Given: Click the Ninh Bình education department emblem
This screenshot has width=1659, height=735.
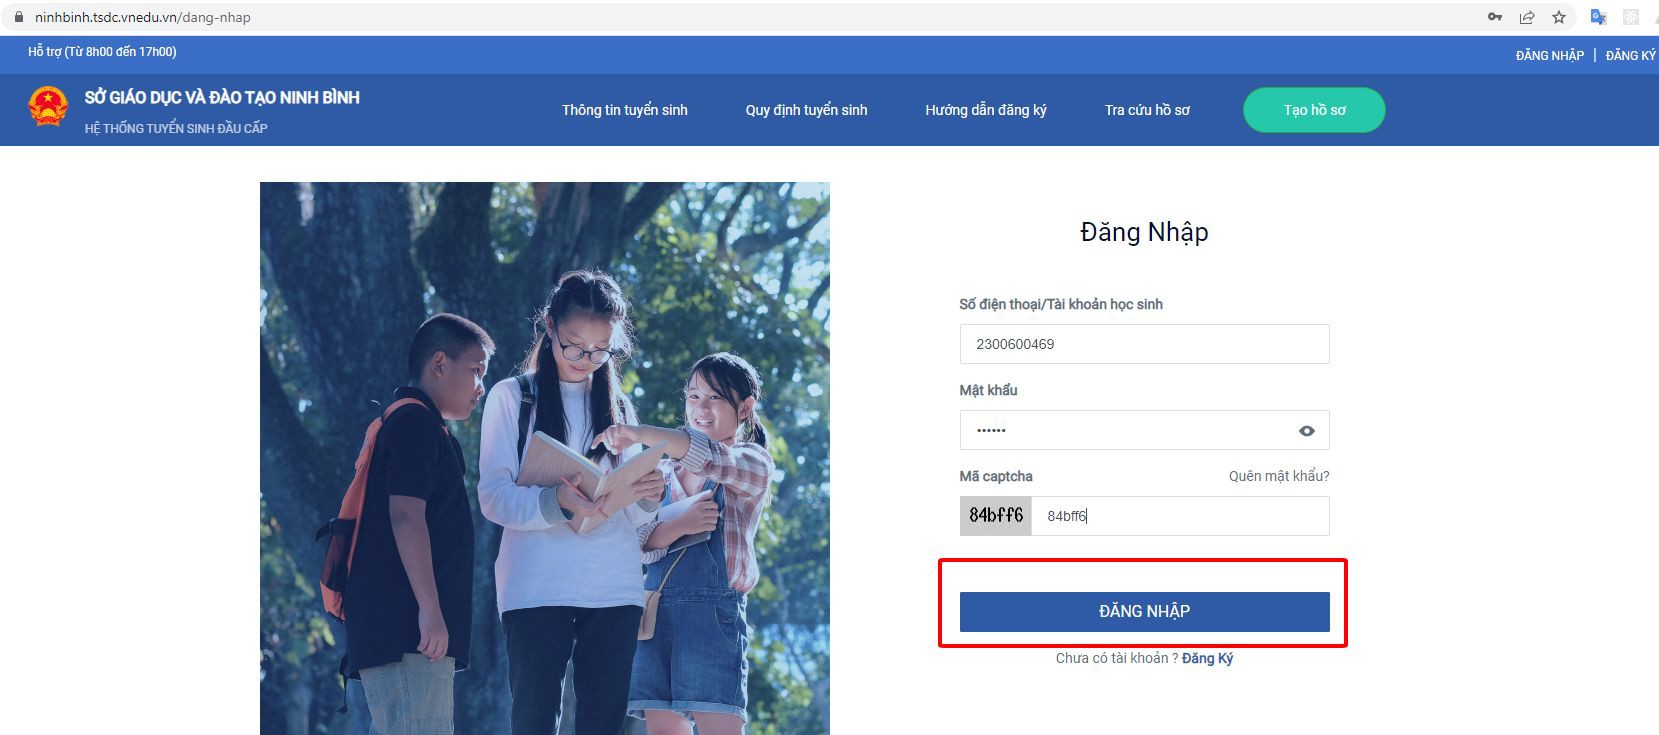Looking at the screenshot, I should (48, 107).
